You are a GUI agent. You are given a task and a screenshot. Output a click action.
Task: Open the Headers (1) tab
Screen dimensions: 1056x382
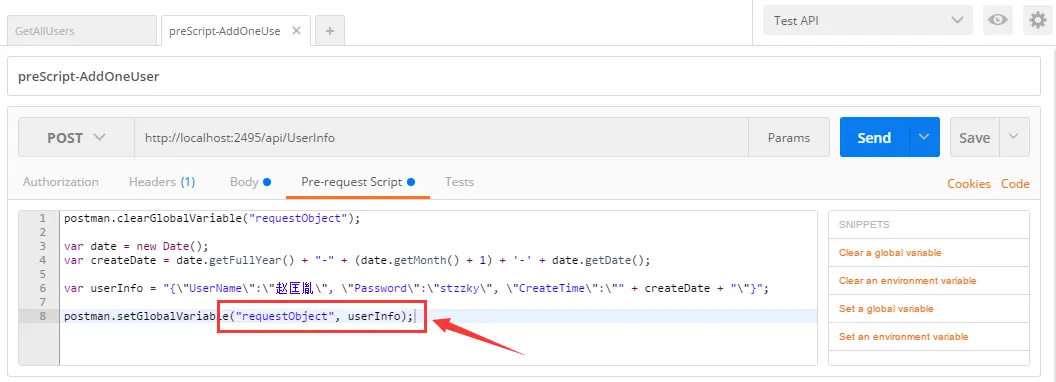[162, 182]
